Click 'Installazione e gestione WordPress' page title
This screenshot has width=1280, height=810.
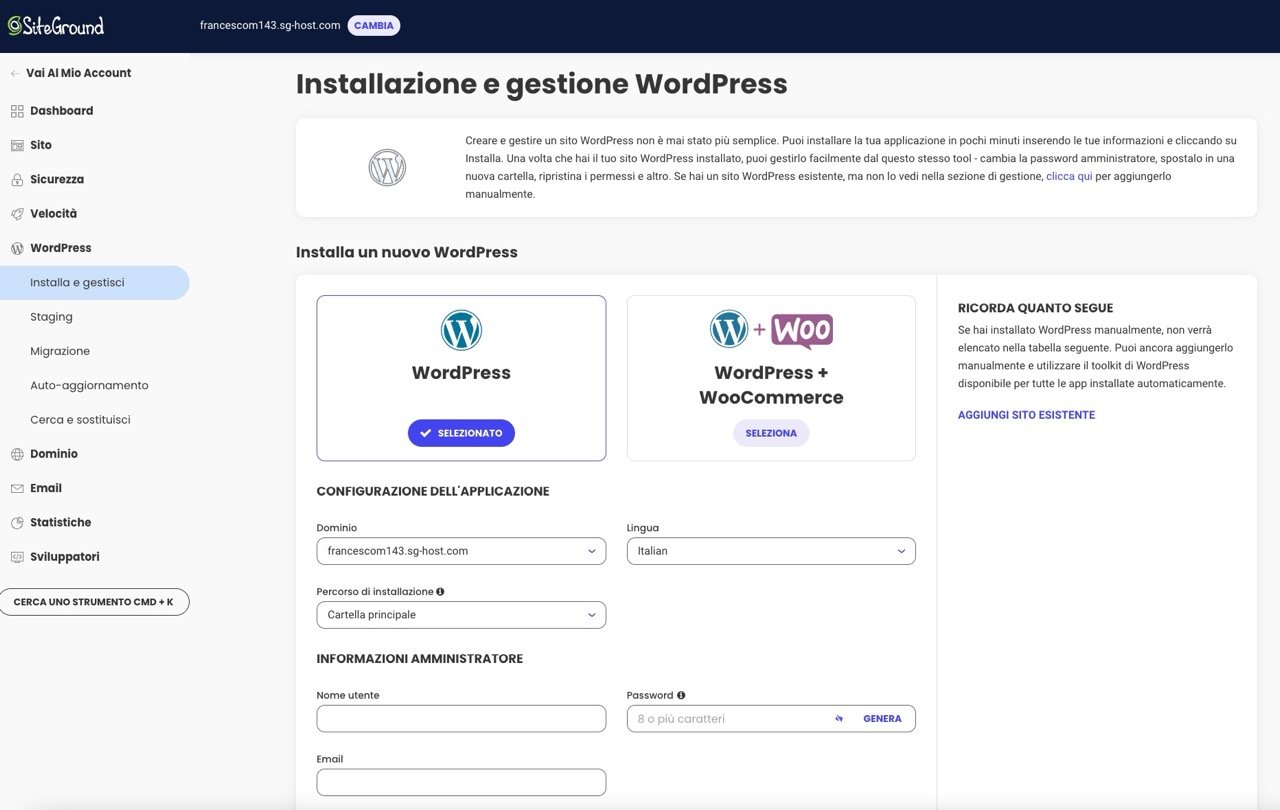pos(542,84)
